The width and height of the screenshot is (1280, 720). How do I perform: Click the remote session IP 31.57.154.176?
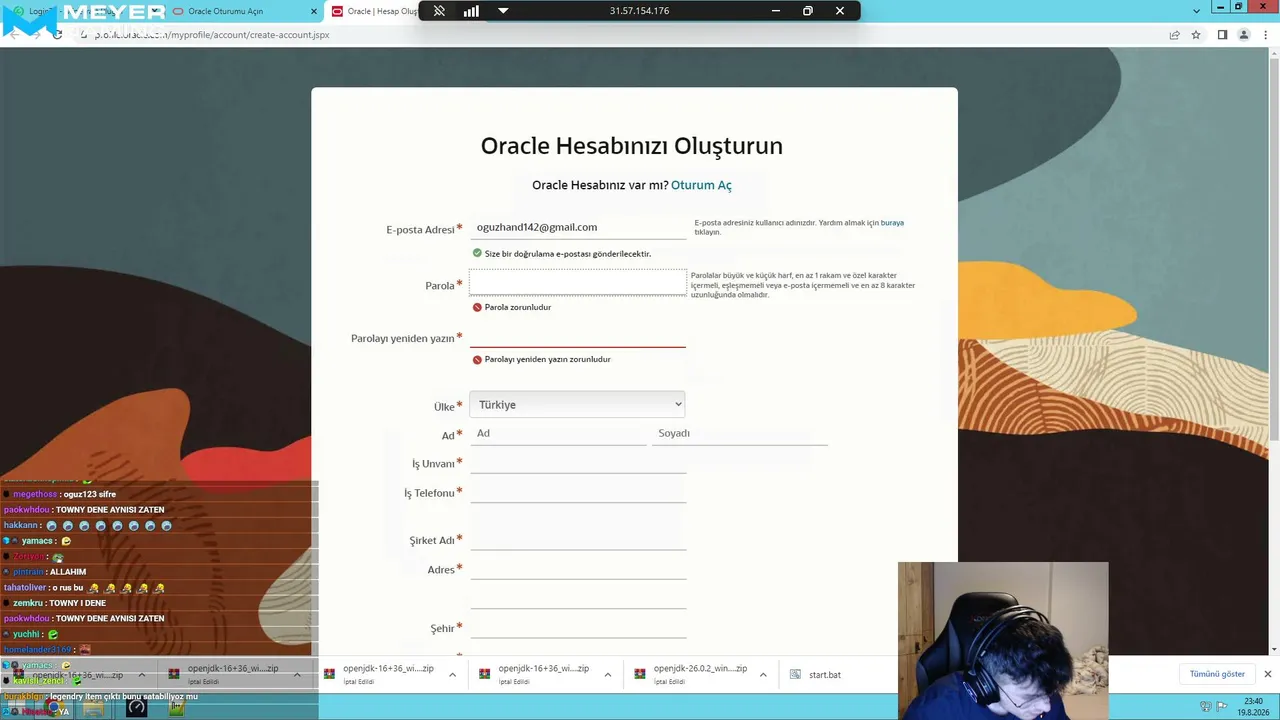pos(639,11)
